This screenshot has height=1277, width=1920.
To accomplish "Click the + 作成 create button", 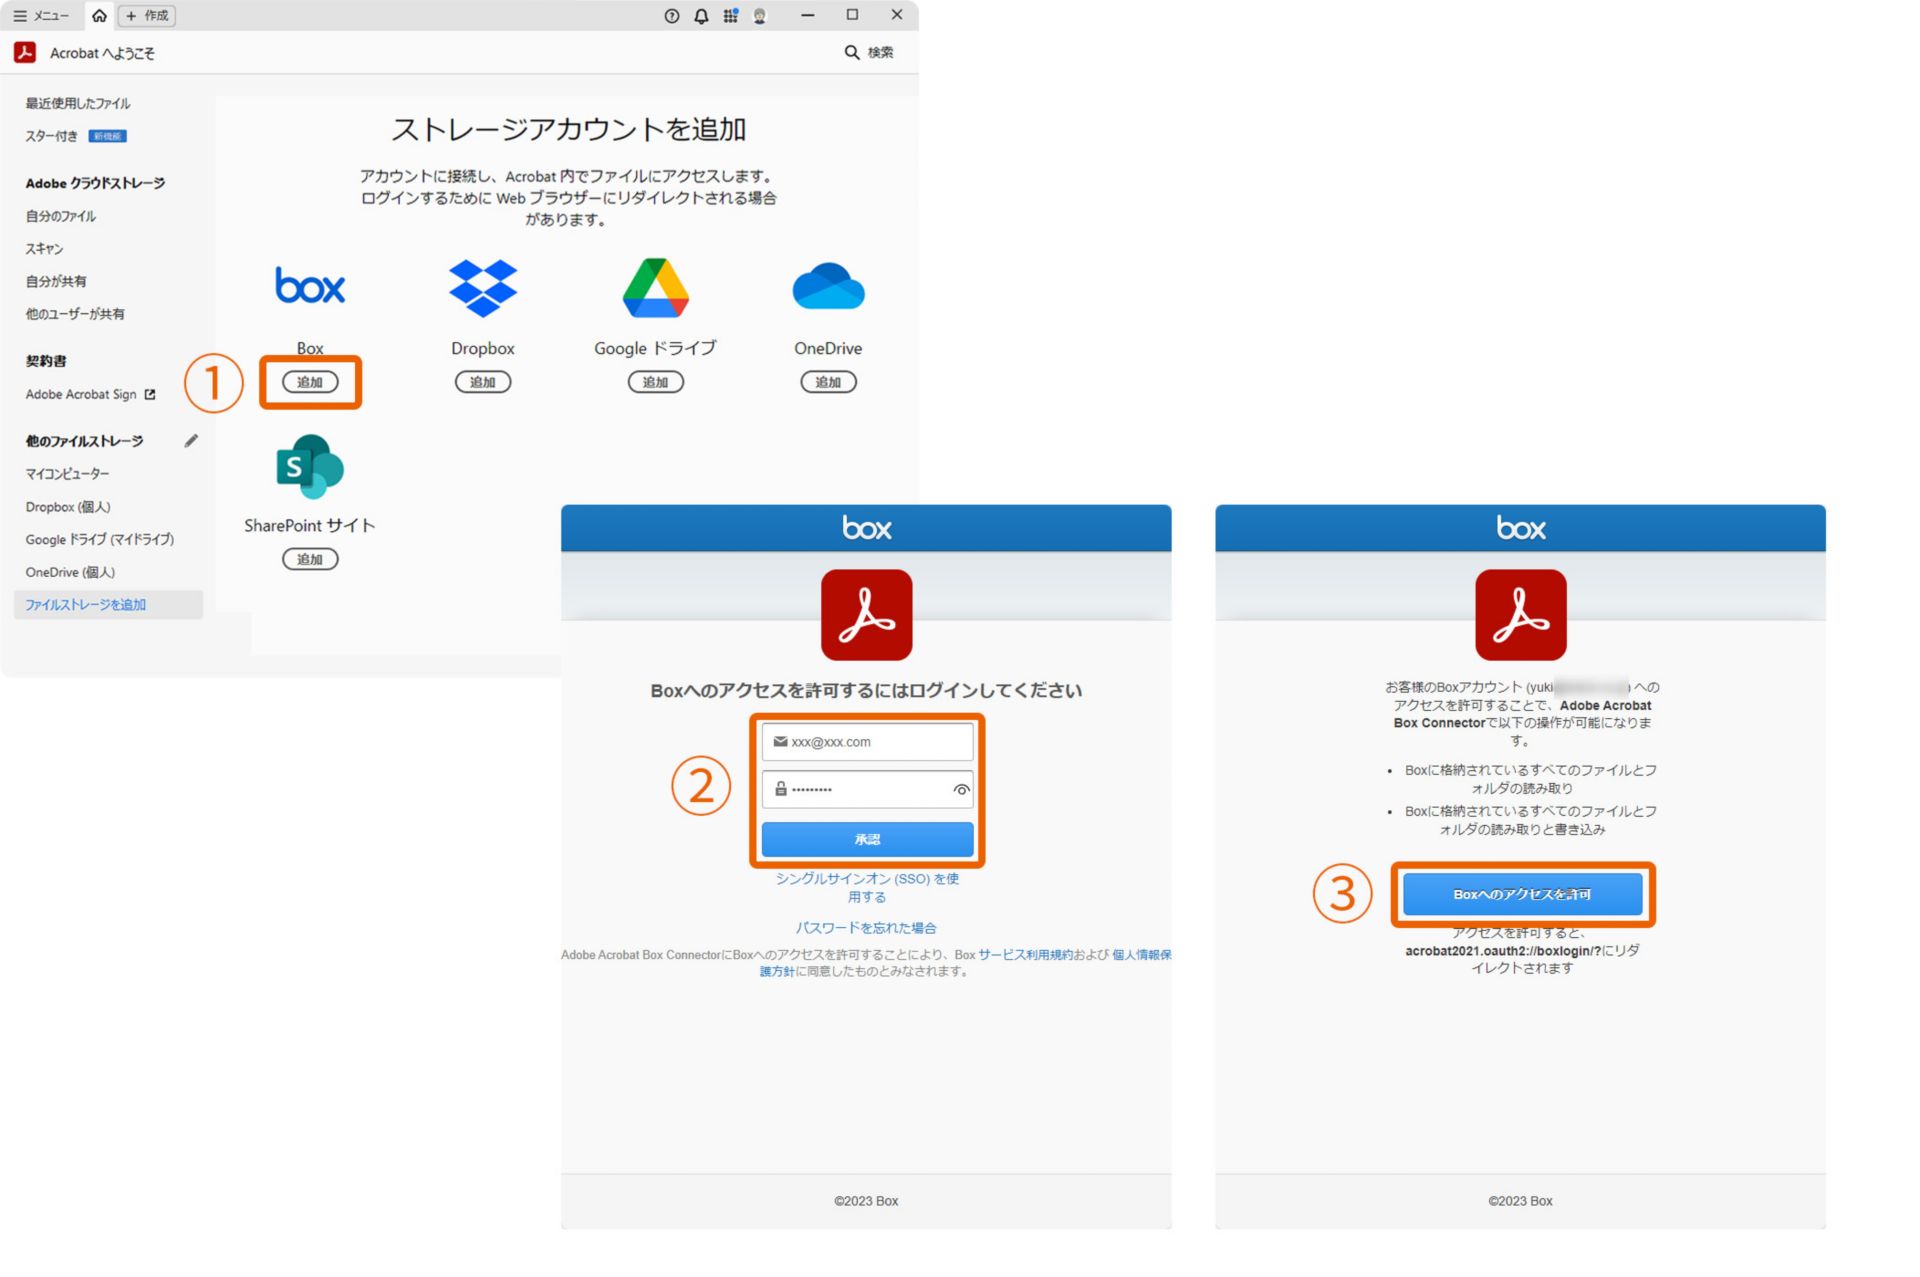I will (x=147, y=16).
